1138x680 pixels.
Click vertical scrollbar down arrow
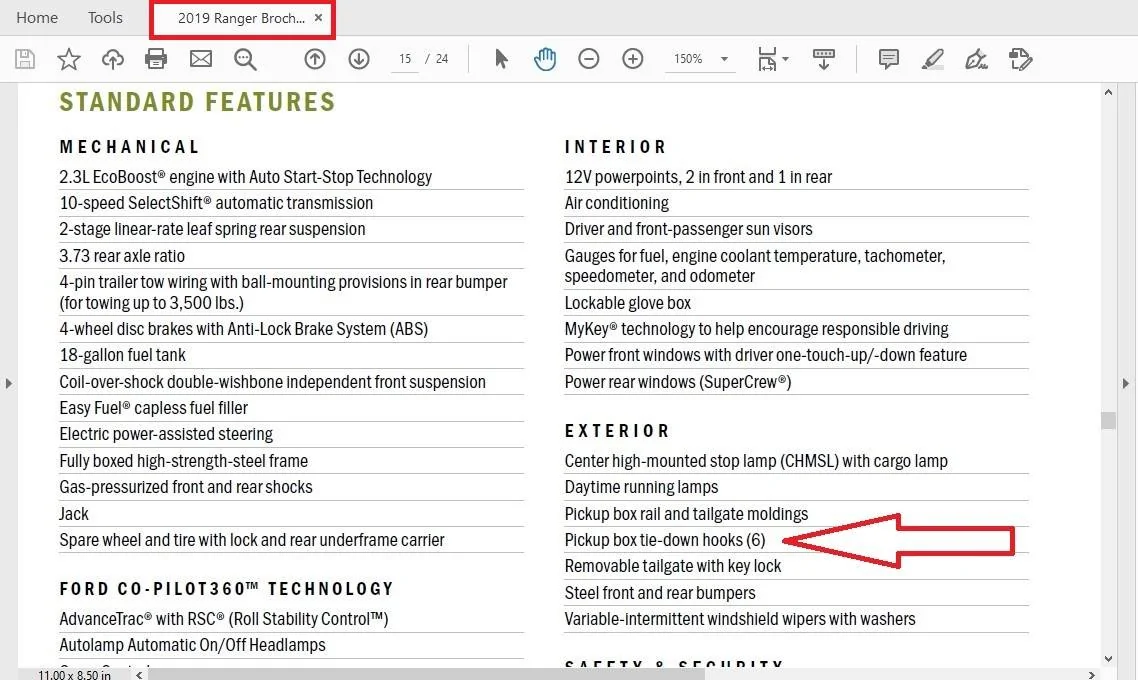coord(1108,659)
